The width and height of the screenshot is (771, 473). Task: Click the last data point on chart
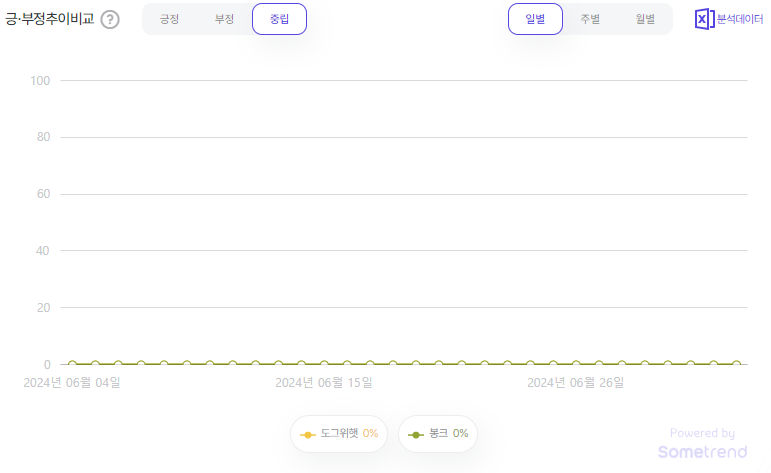coord(736,364)
